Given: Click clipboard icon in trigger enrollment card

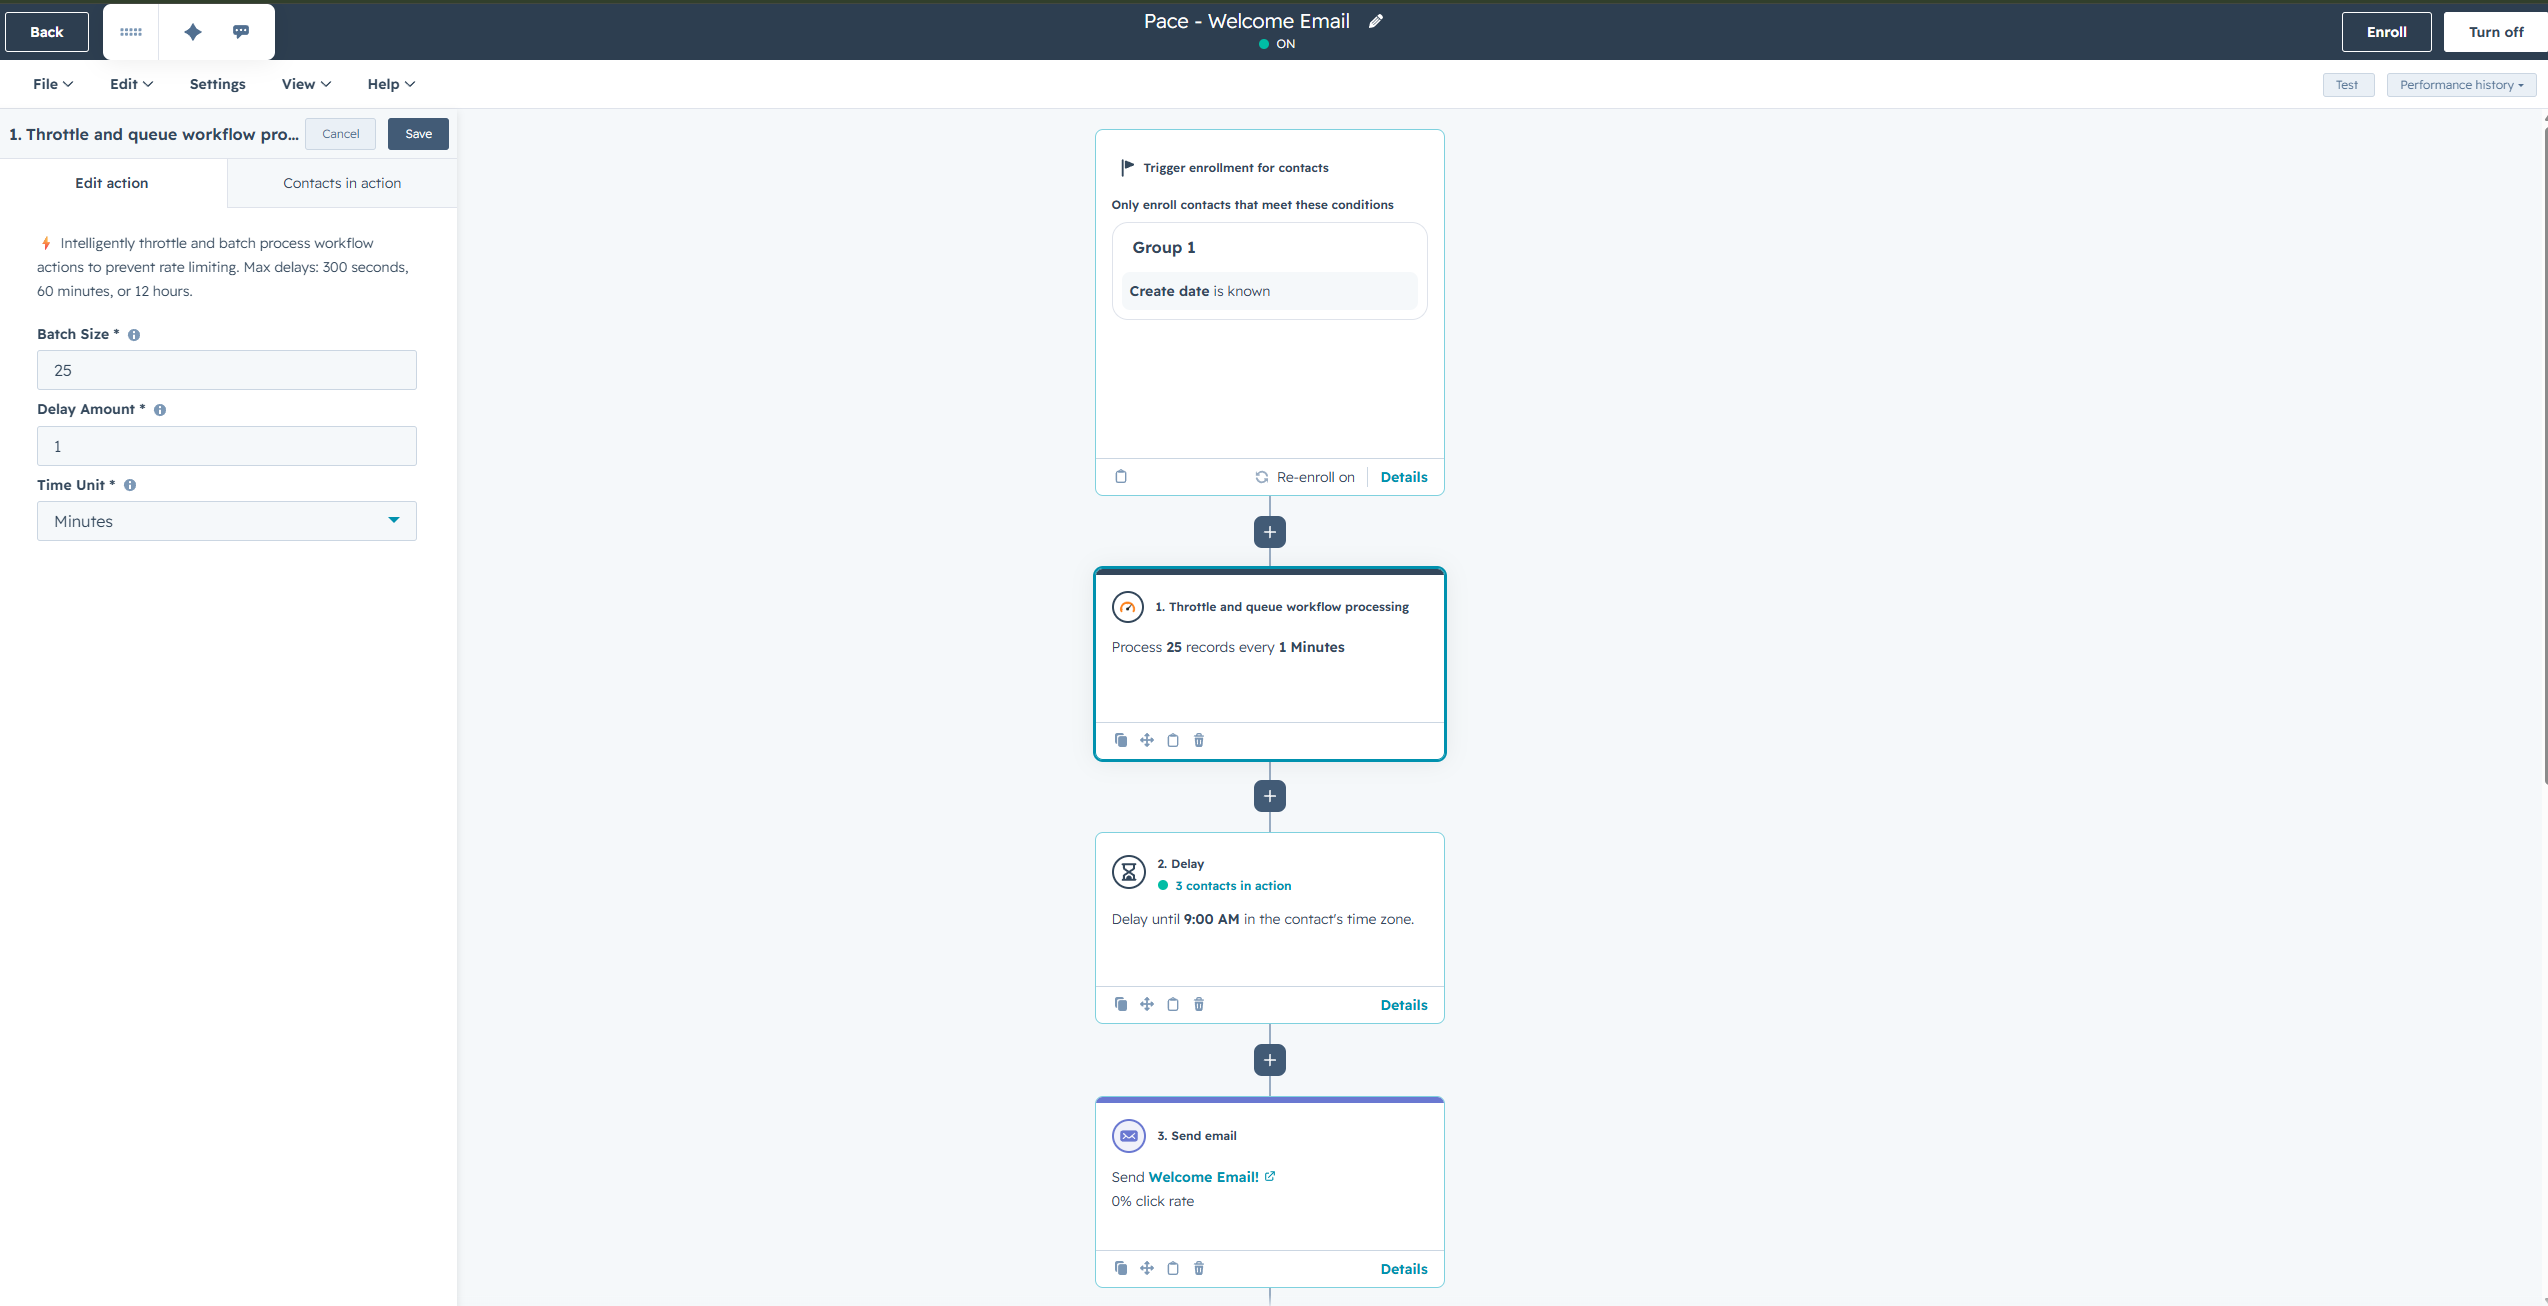Looking at the screenshot, I should 1121,477.
